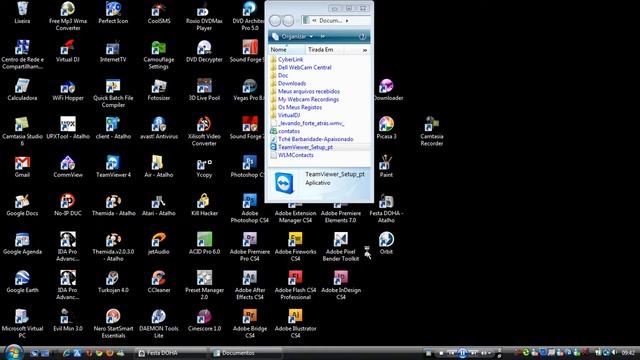Open Adobe Photoshop CS4 desktop icon
Image resolution: width=640 pixels, height=360 pixels.
tap(249, 208)
